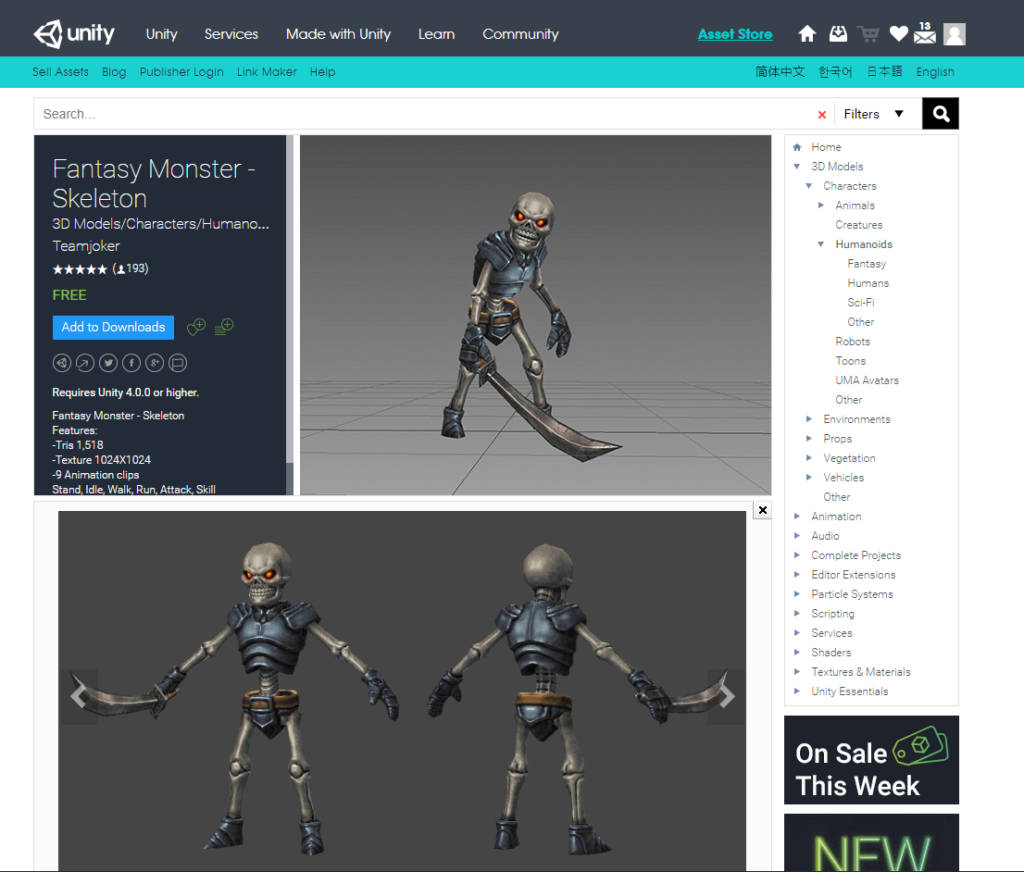The image size is (1024, 872).
Task: Open the Filters dropdown
Action: tap(874, 114)
